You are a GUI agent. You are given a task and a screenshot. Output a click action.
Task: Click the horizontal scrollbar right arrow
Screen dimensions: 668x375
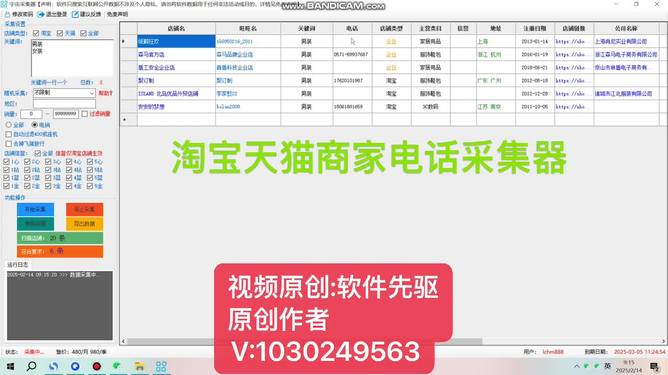[663, 341]
